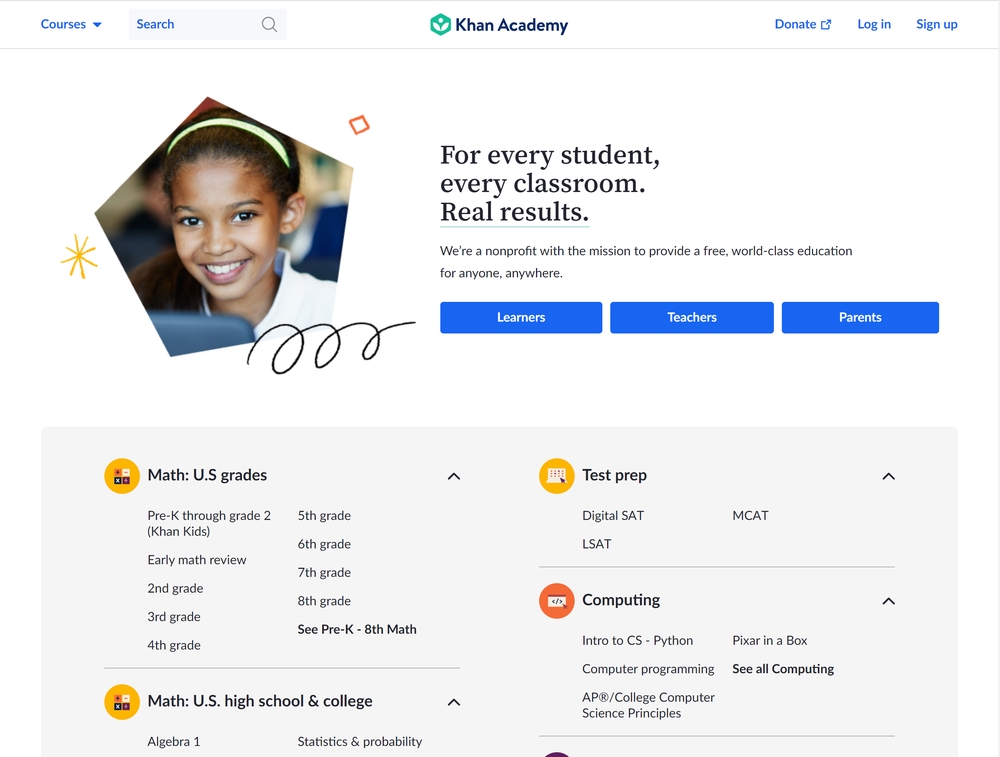Click the search magnifier icon
1000x757 pixels.
(269, 24)
